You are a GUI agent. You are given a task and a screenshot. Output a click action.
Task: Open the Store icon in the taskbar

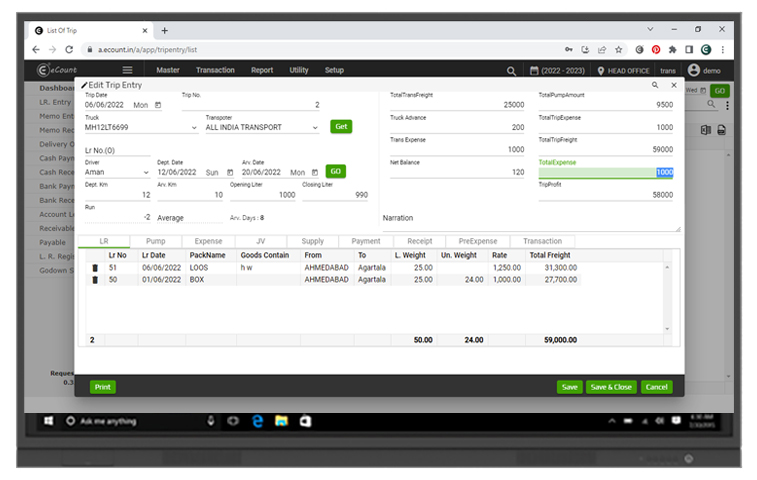click(305, 421)
